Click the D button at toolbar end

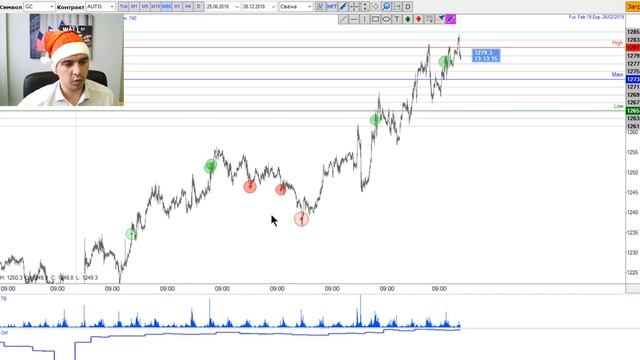point(407,7)
